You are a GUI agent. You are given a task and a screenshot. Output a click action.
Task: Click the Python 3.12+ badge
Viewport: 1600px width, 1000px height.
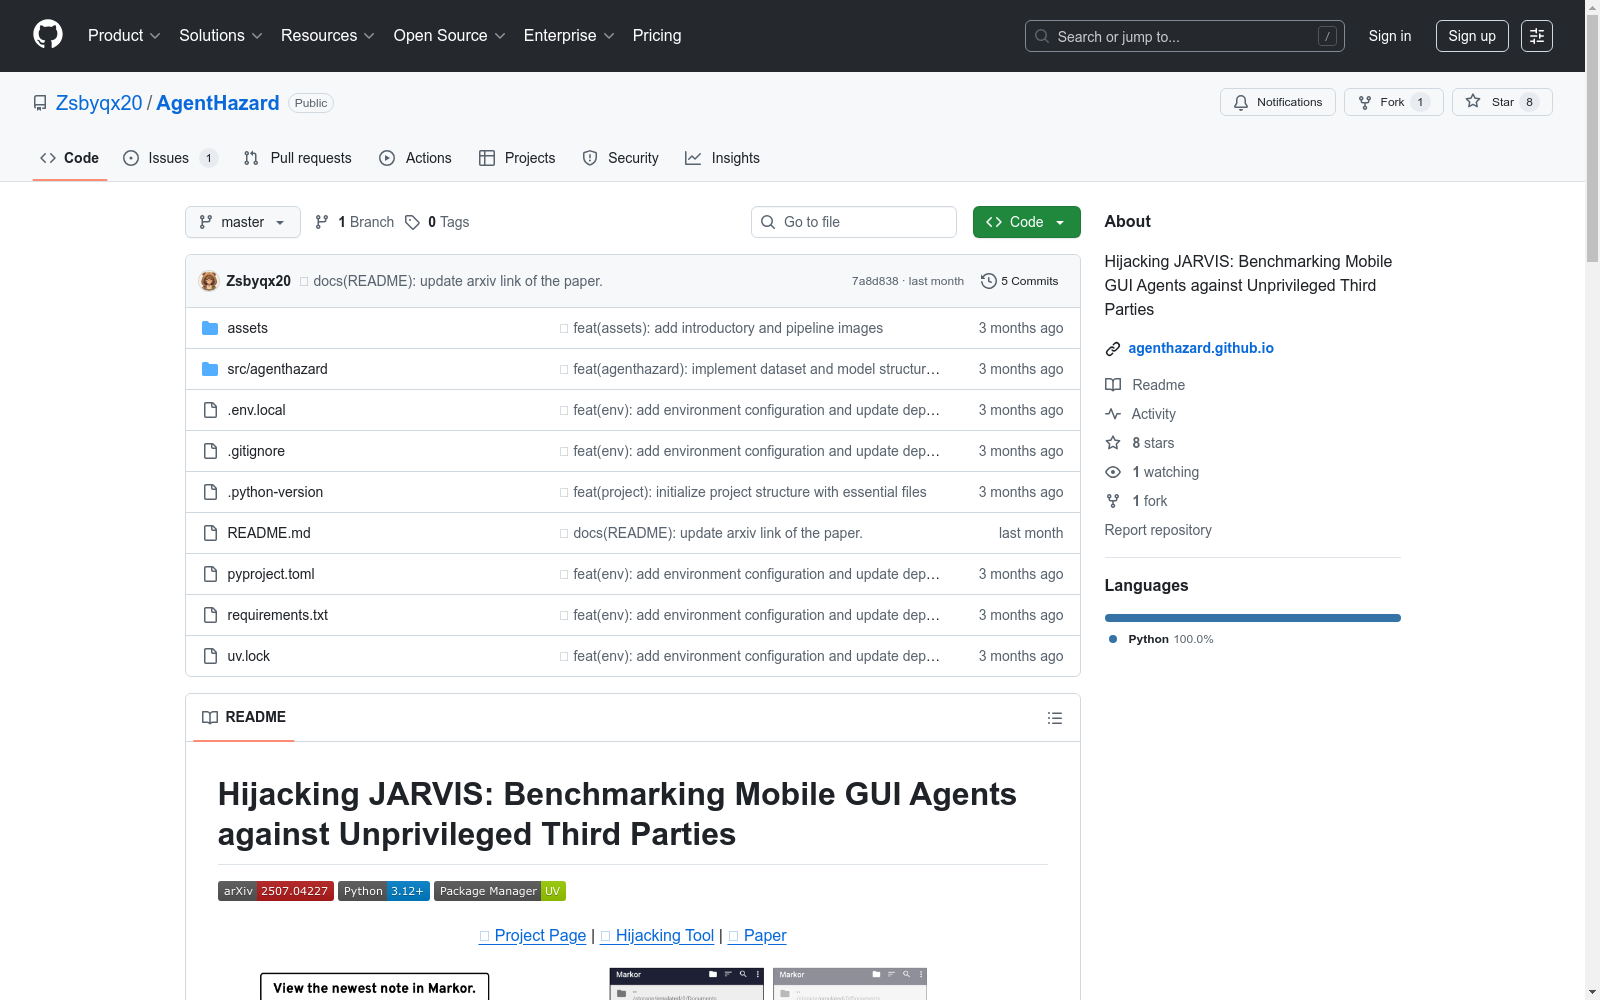384,891
